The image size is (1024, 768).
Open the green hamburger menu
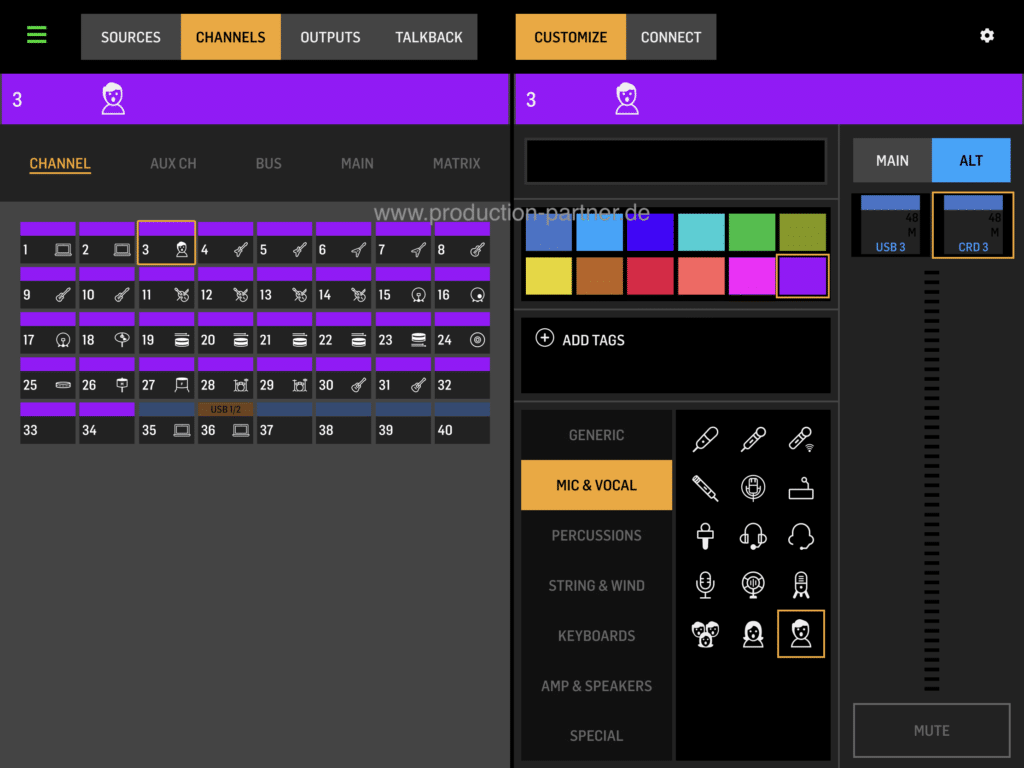[37, 36]
